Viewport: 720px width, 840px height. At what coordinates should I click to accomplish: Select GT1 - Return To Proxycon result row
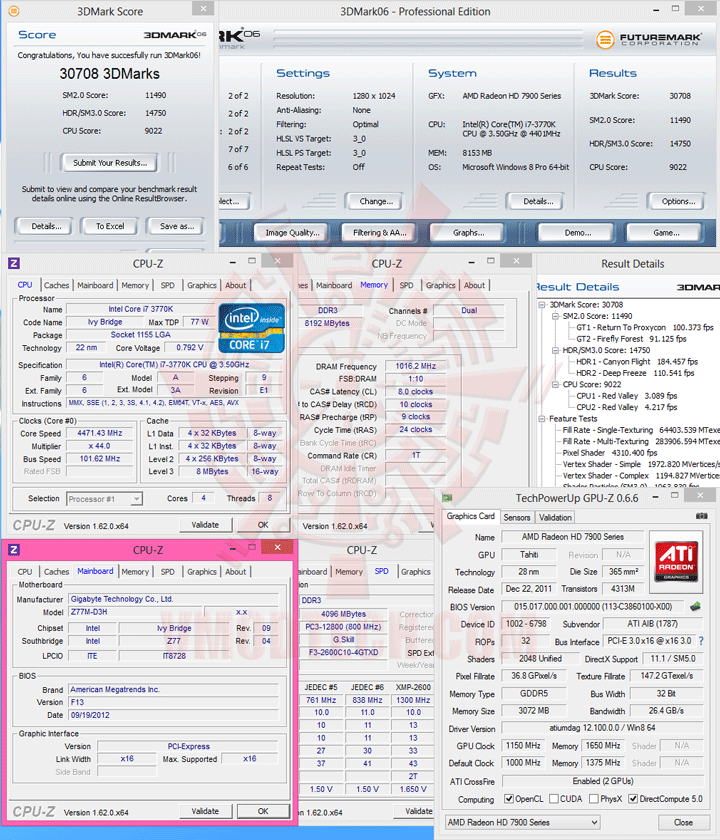pyautogui.click(x=644, y=327)
